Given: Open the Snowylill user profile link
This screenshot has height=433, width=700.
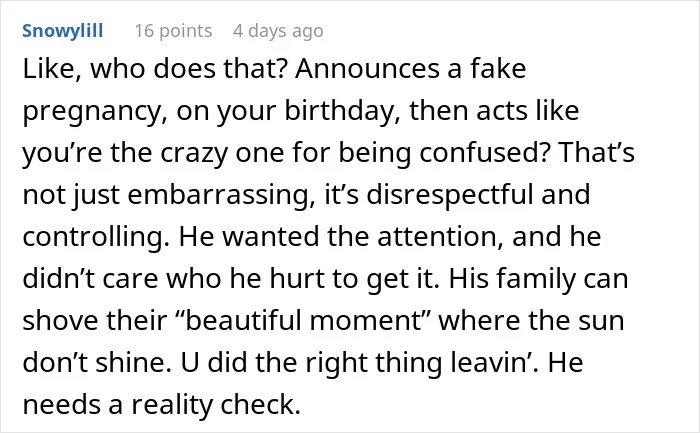Looking at the screenshot, I should pyautogui.click(x=62, y=31).
